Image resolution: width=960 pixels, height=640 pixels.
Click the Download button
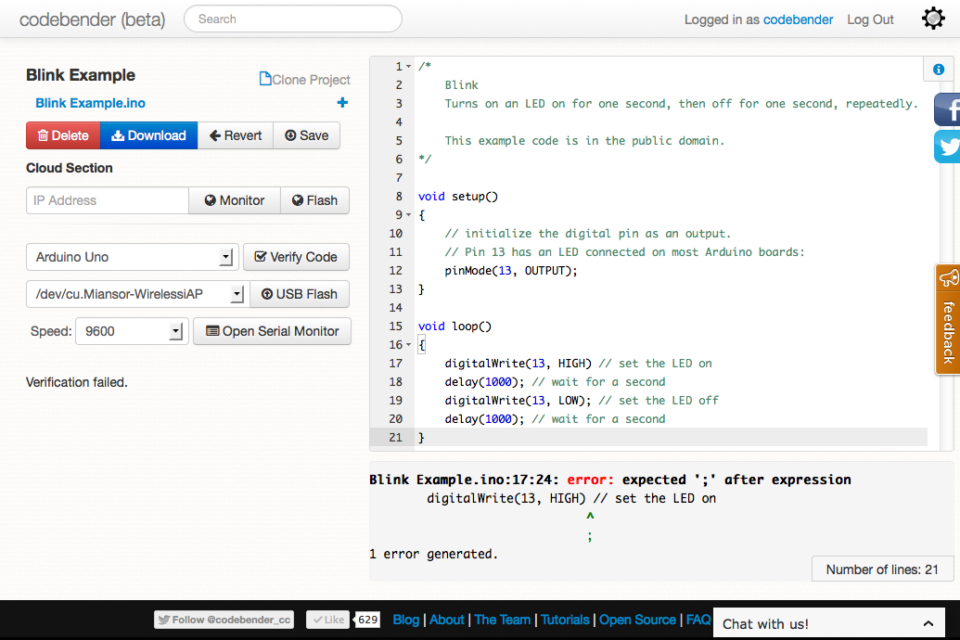pos(149,135)
